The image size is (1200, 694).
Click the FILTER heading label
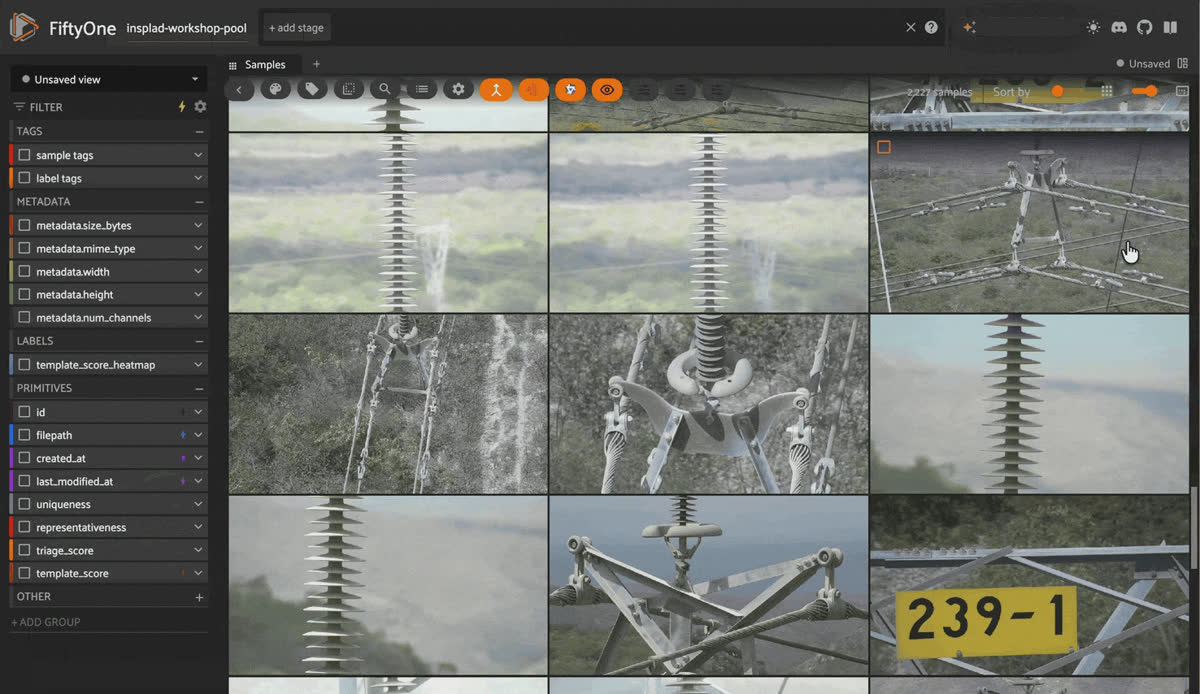pyautogui.click(x=46, y=107)
